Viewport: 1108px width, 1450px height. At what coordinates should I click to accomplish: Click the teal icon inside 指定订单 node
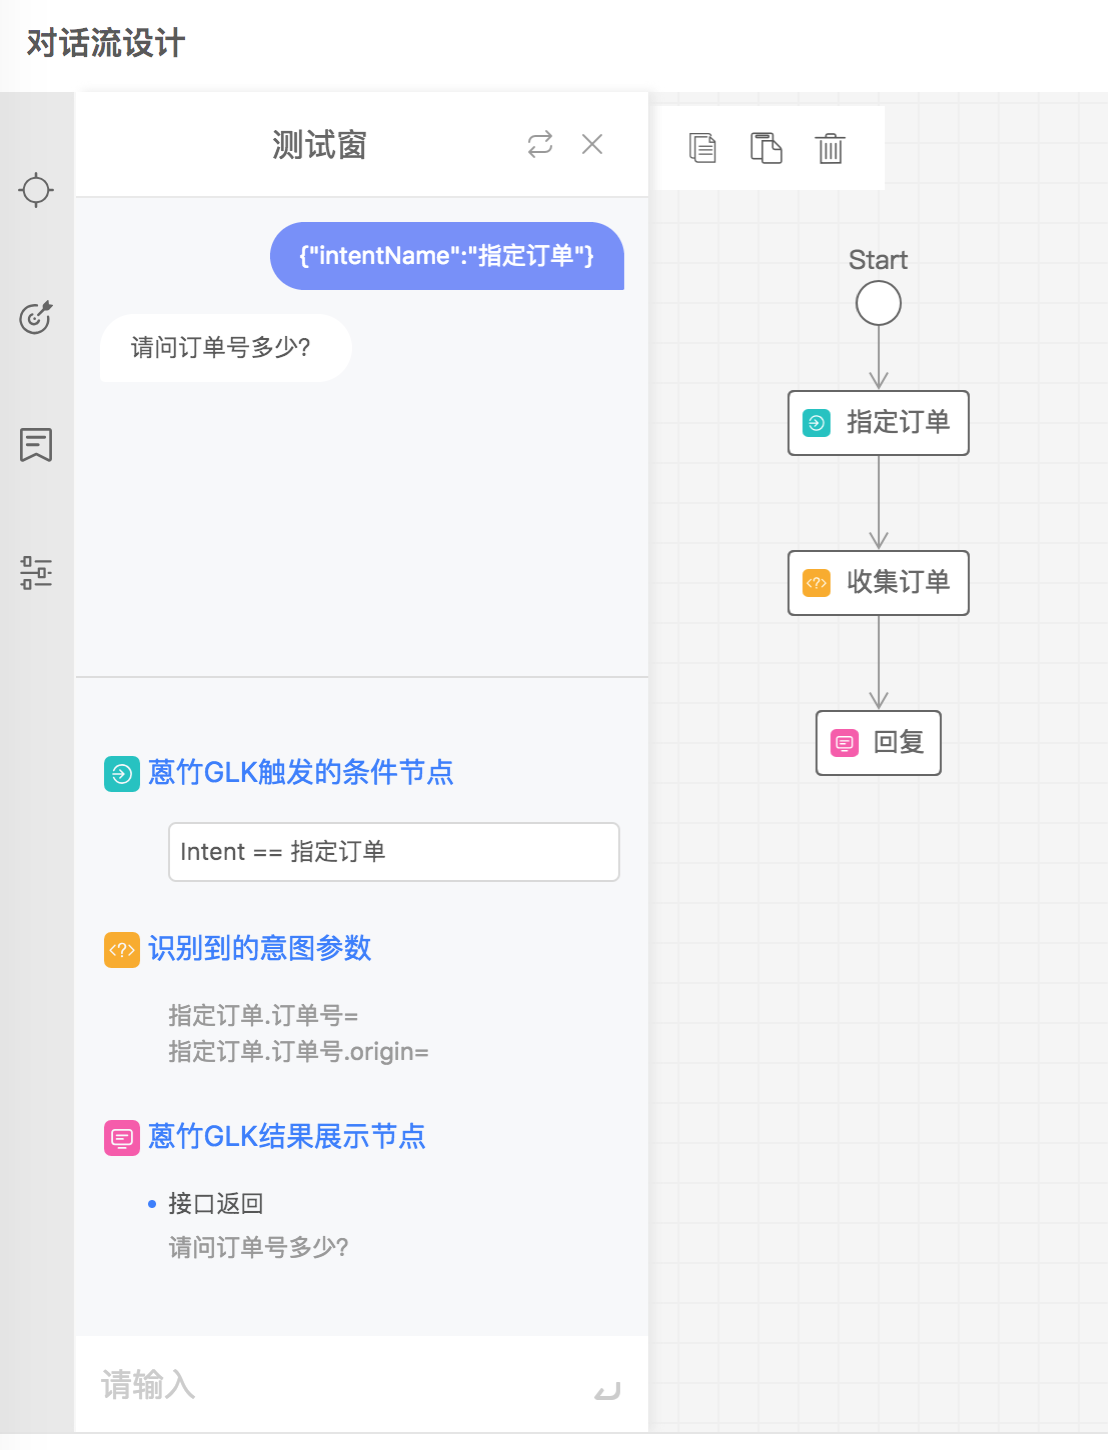[817, 423]
